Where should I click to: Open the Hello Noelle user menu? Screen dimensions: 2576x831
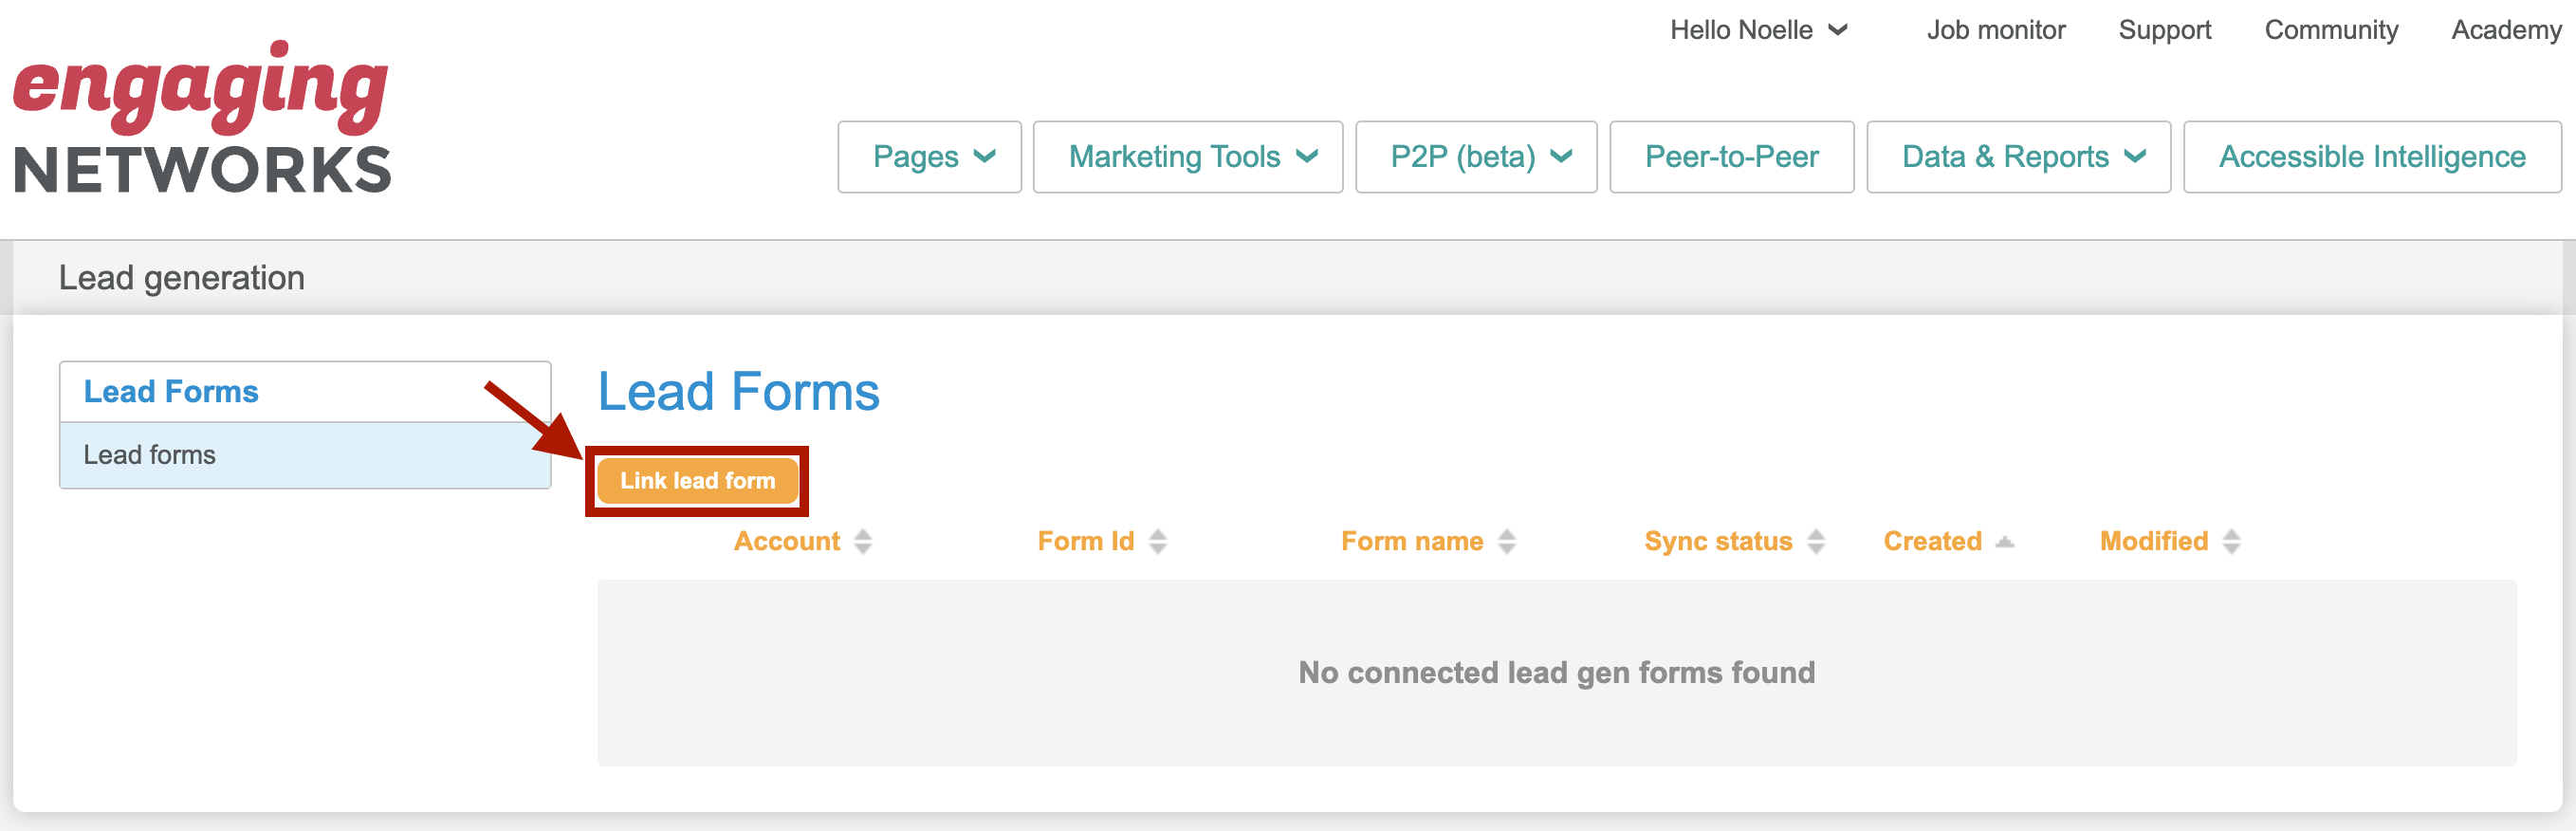click(1757, 30)
